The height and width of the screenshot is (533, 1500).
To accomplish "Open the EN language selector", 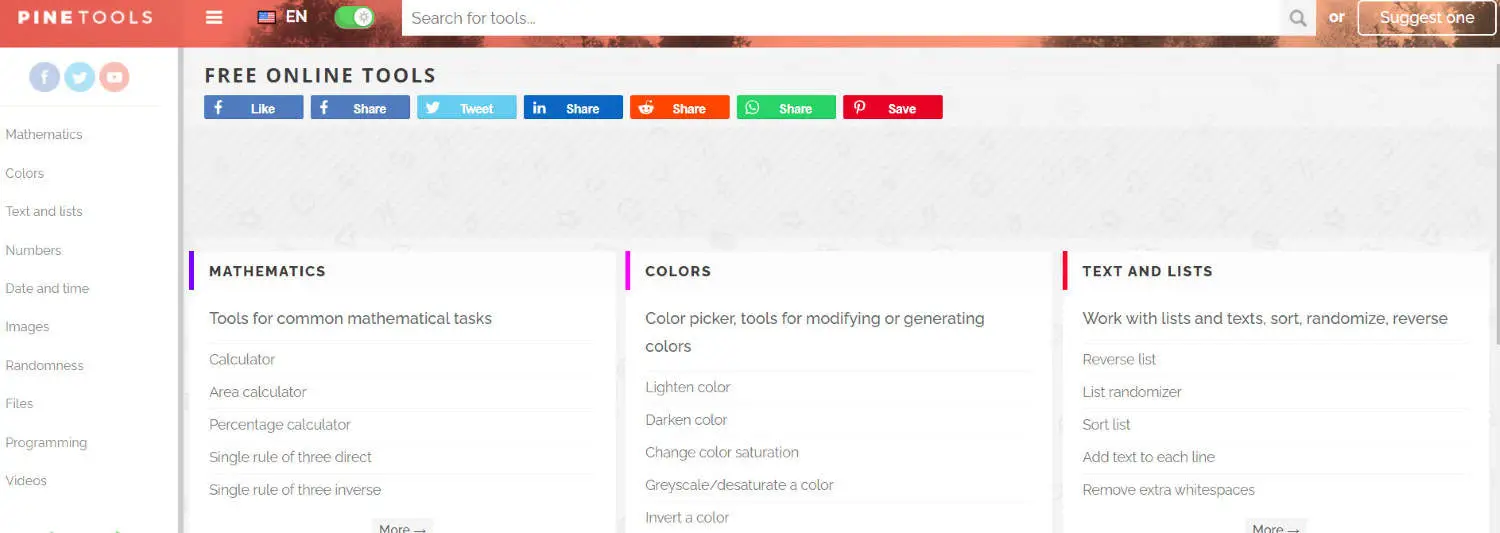I will pos(282,17).
